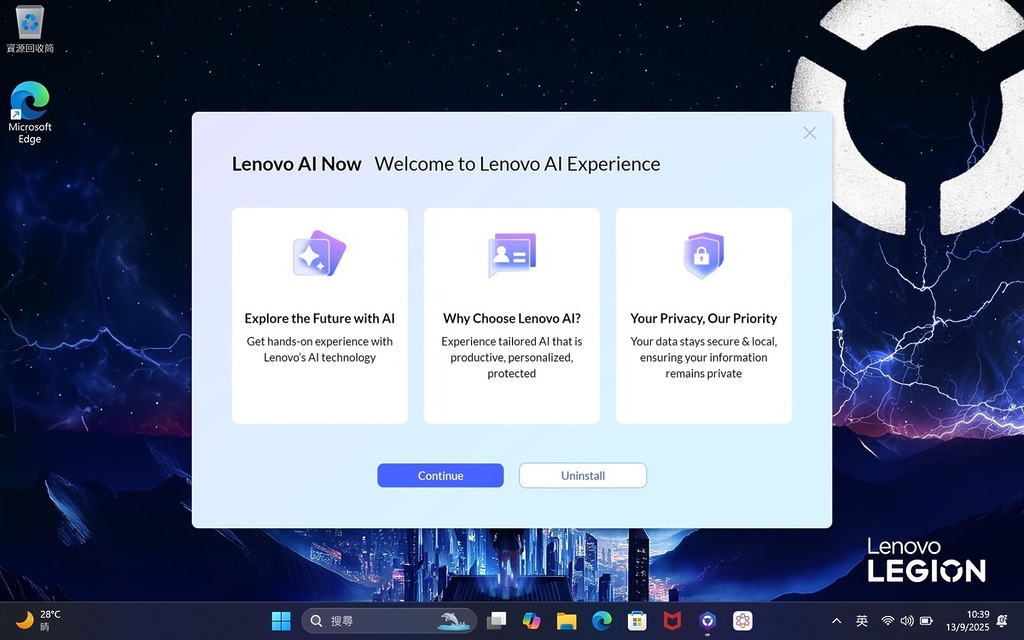This screenshot has height=640, width=1024.
Task: Open the weather widget showing 28°C
Action: 38,620
